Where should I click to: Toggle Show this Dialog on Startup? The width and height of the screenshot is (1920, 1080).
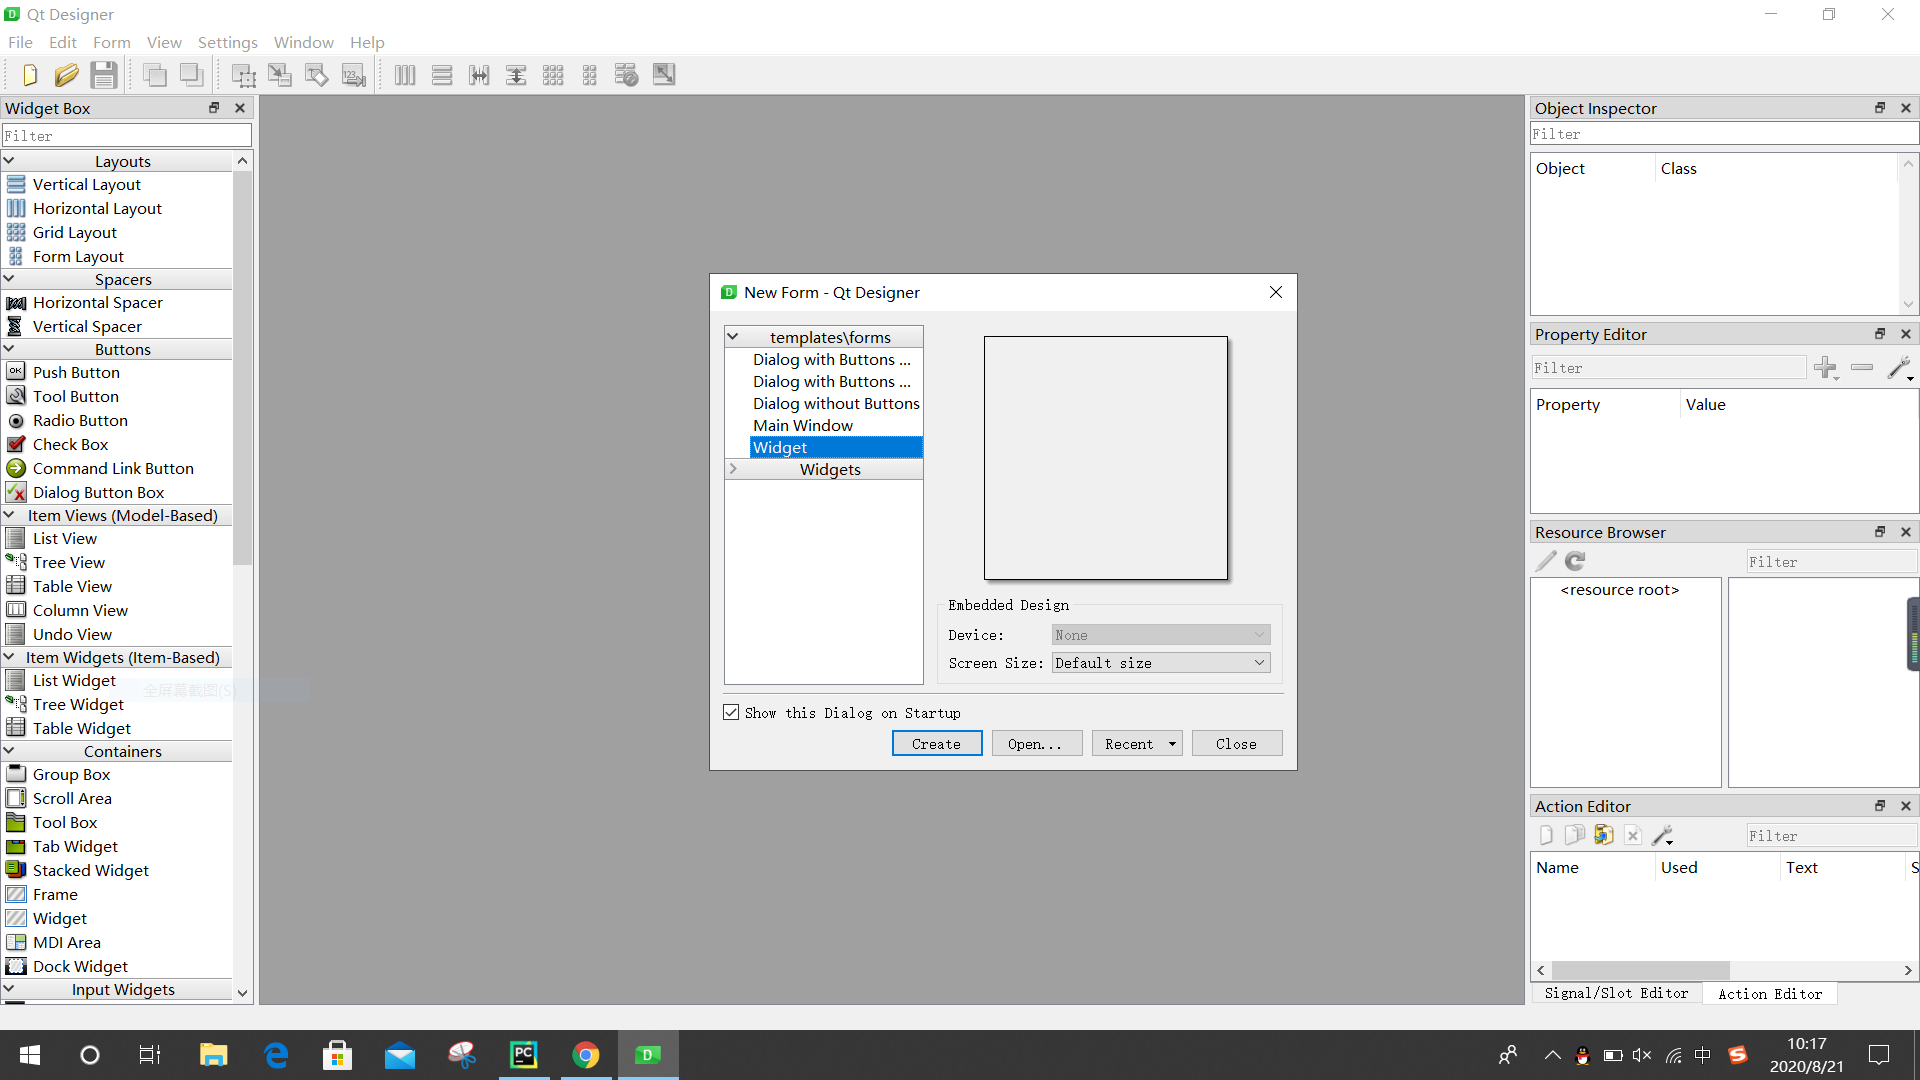click(x=732, y=713)
